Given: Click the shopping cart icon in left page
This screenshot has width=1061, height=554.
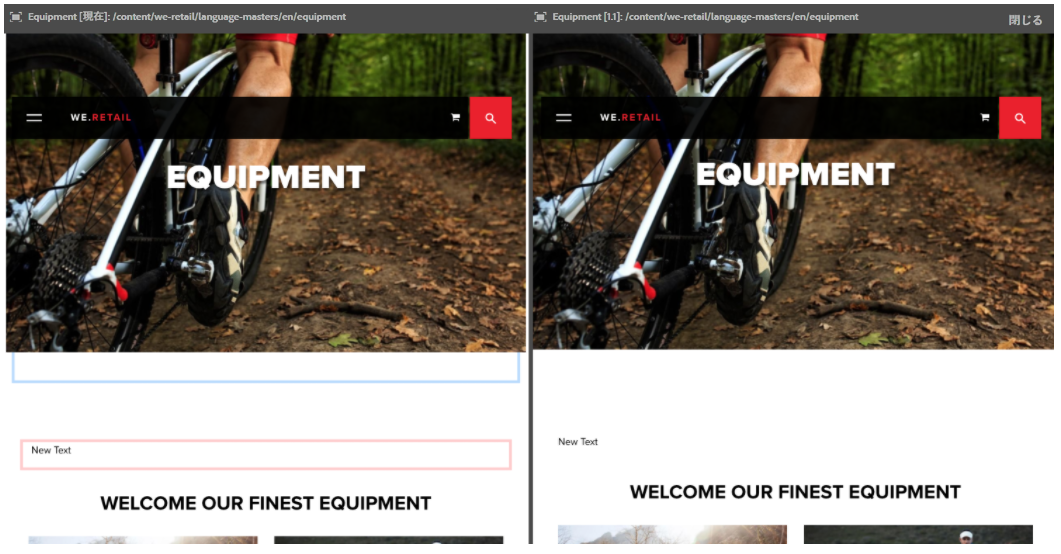Looking at the screenshot, I should point(455,118).
